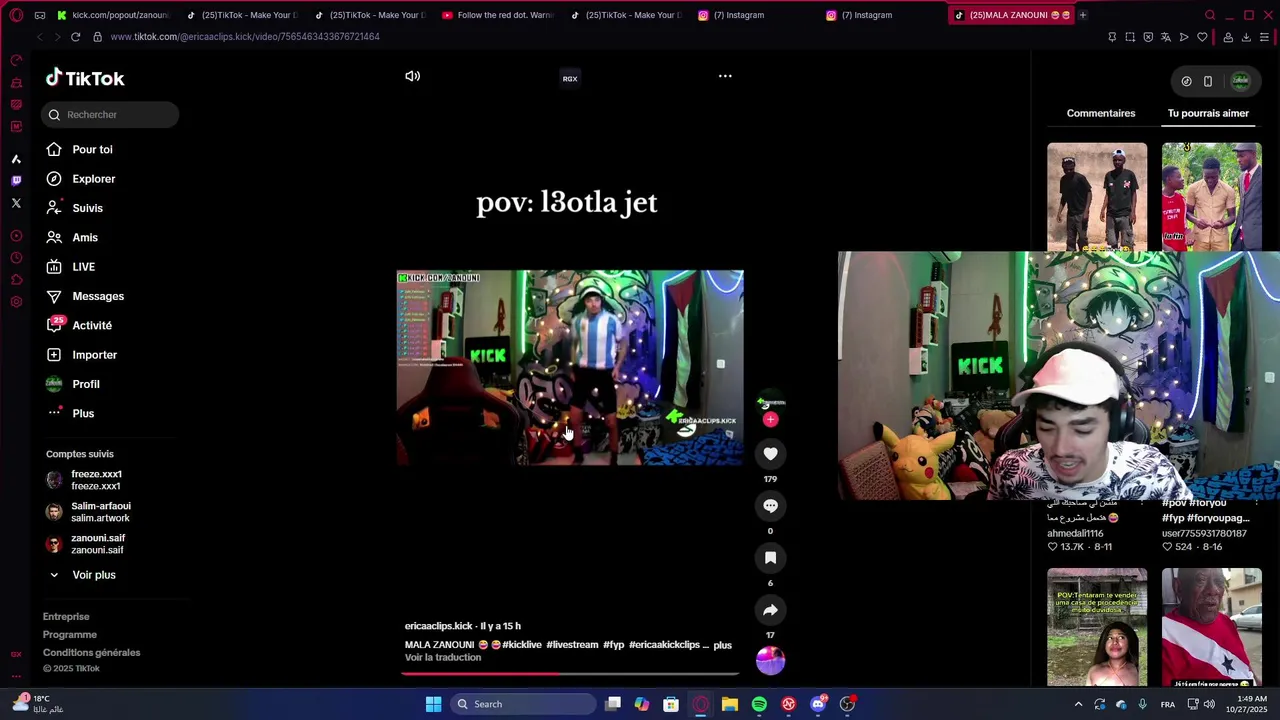Screen dimensions: 1280x720
Task: Click the phone app icon in top-right pill
Action: (1208, 82)
